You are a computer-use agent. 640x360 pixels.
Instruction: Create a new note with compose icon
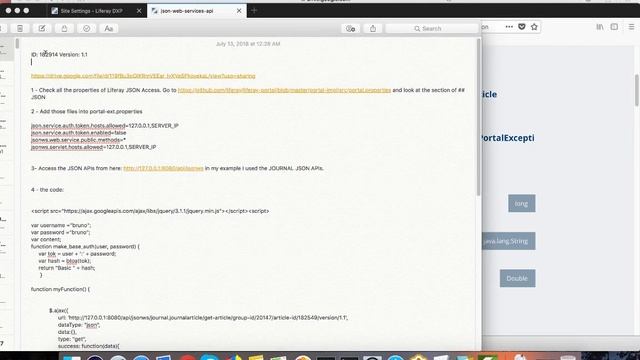[42, 29]
